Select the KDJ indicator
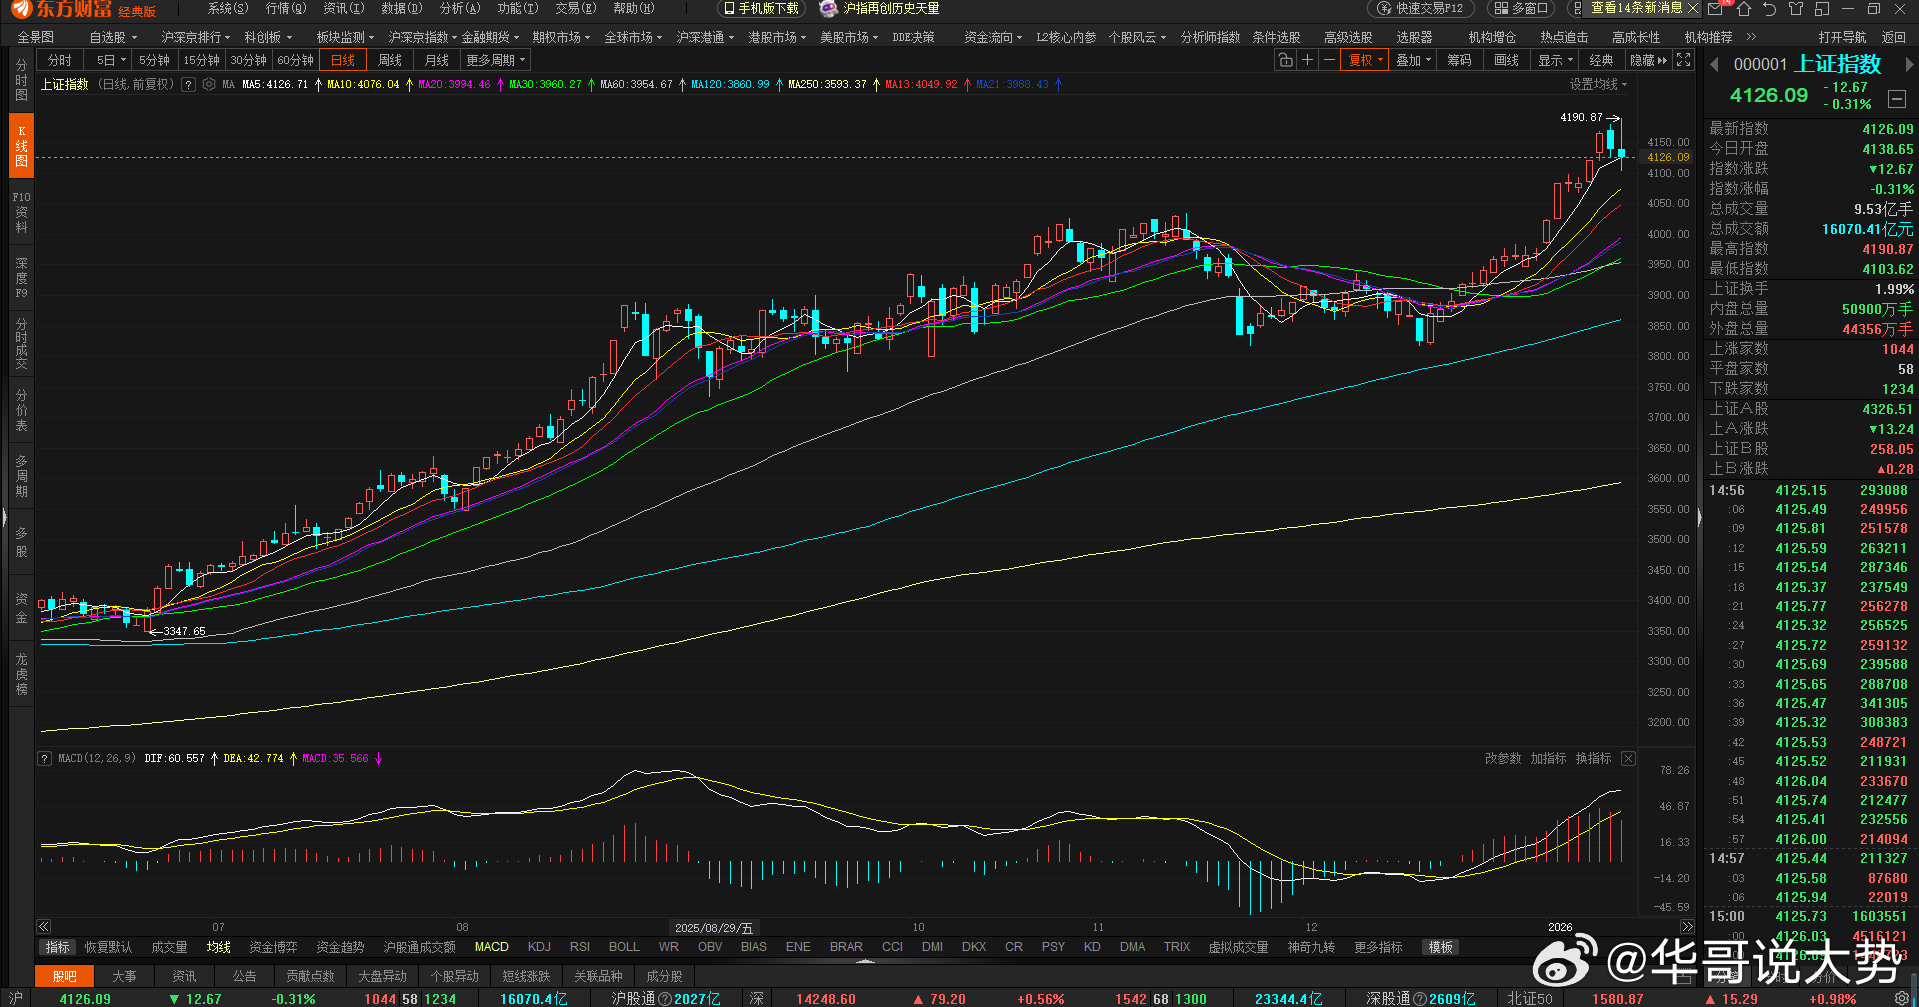1919x1007 pixels. pos(539,947)
